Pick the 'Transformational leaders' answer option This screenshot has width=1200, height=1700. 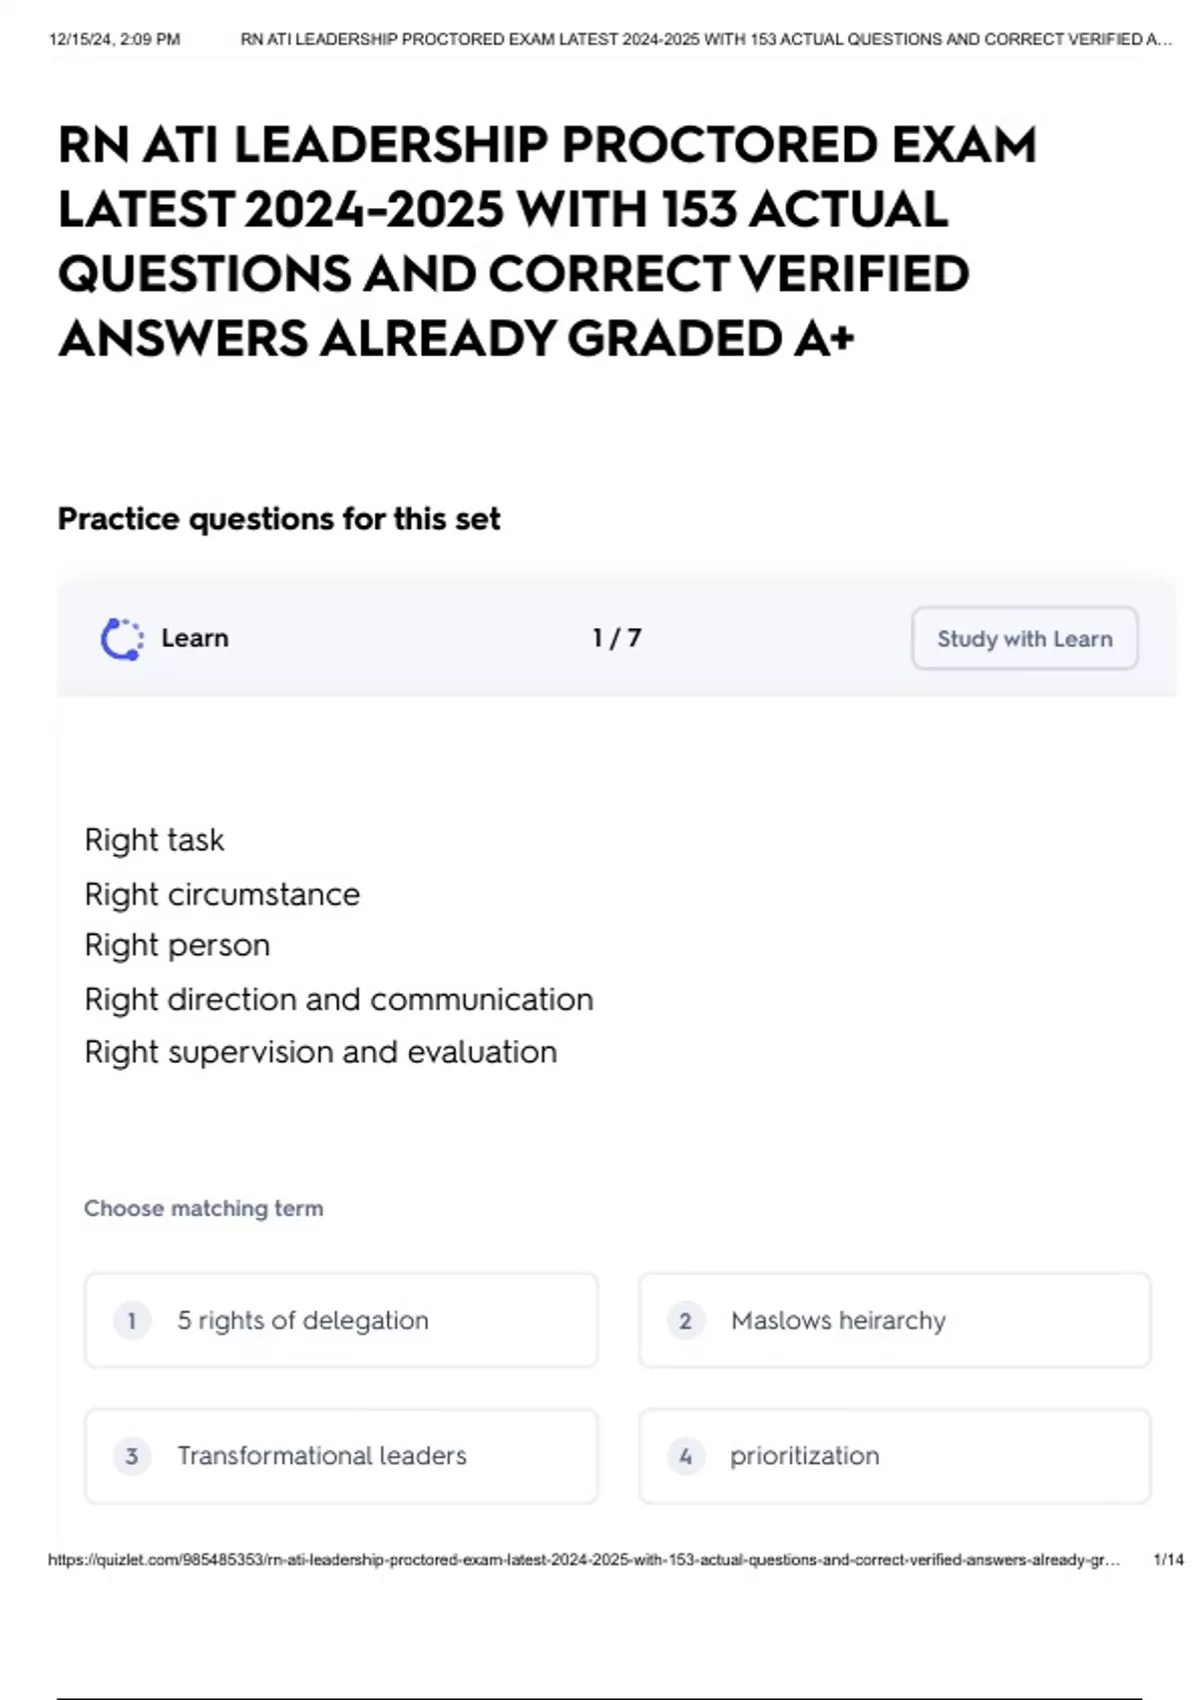pos(341,1456)
